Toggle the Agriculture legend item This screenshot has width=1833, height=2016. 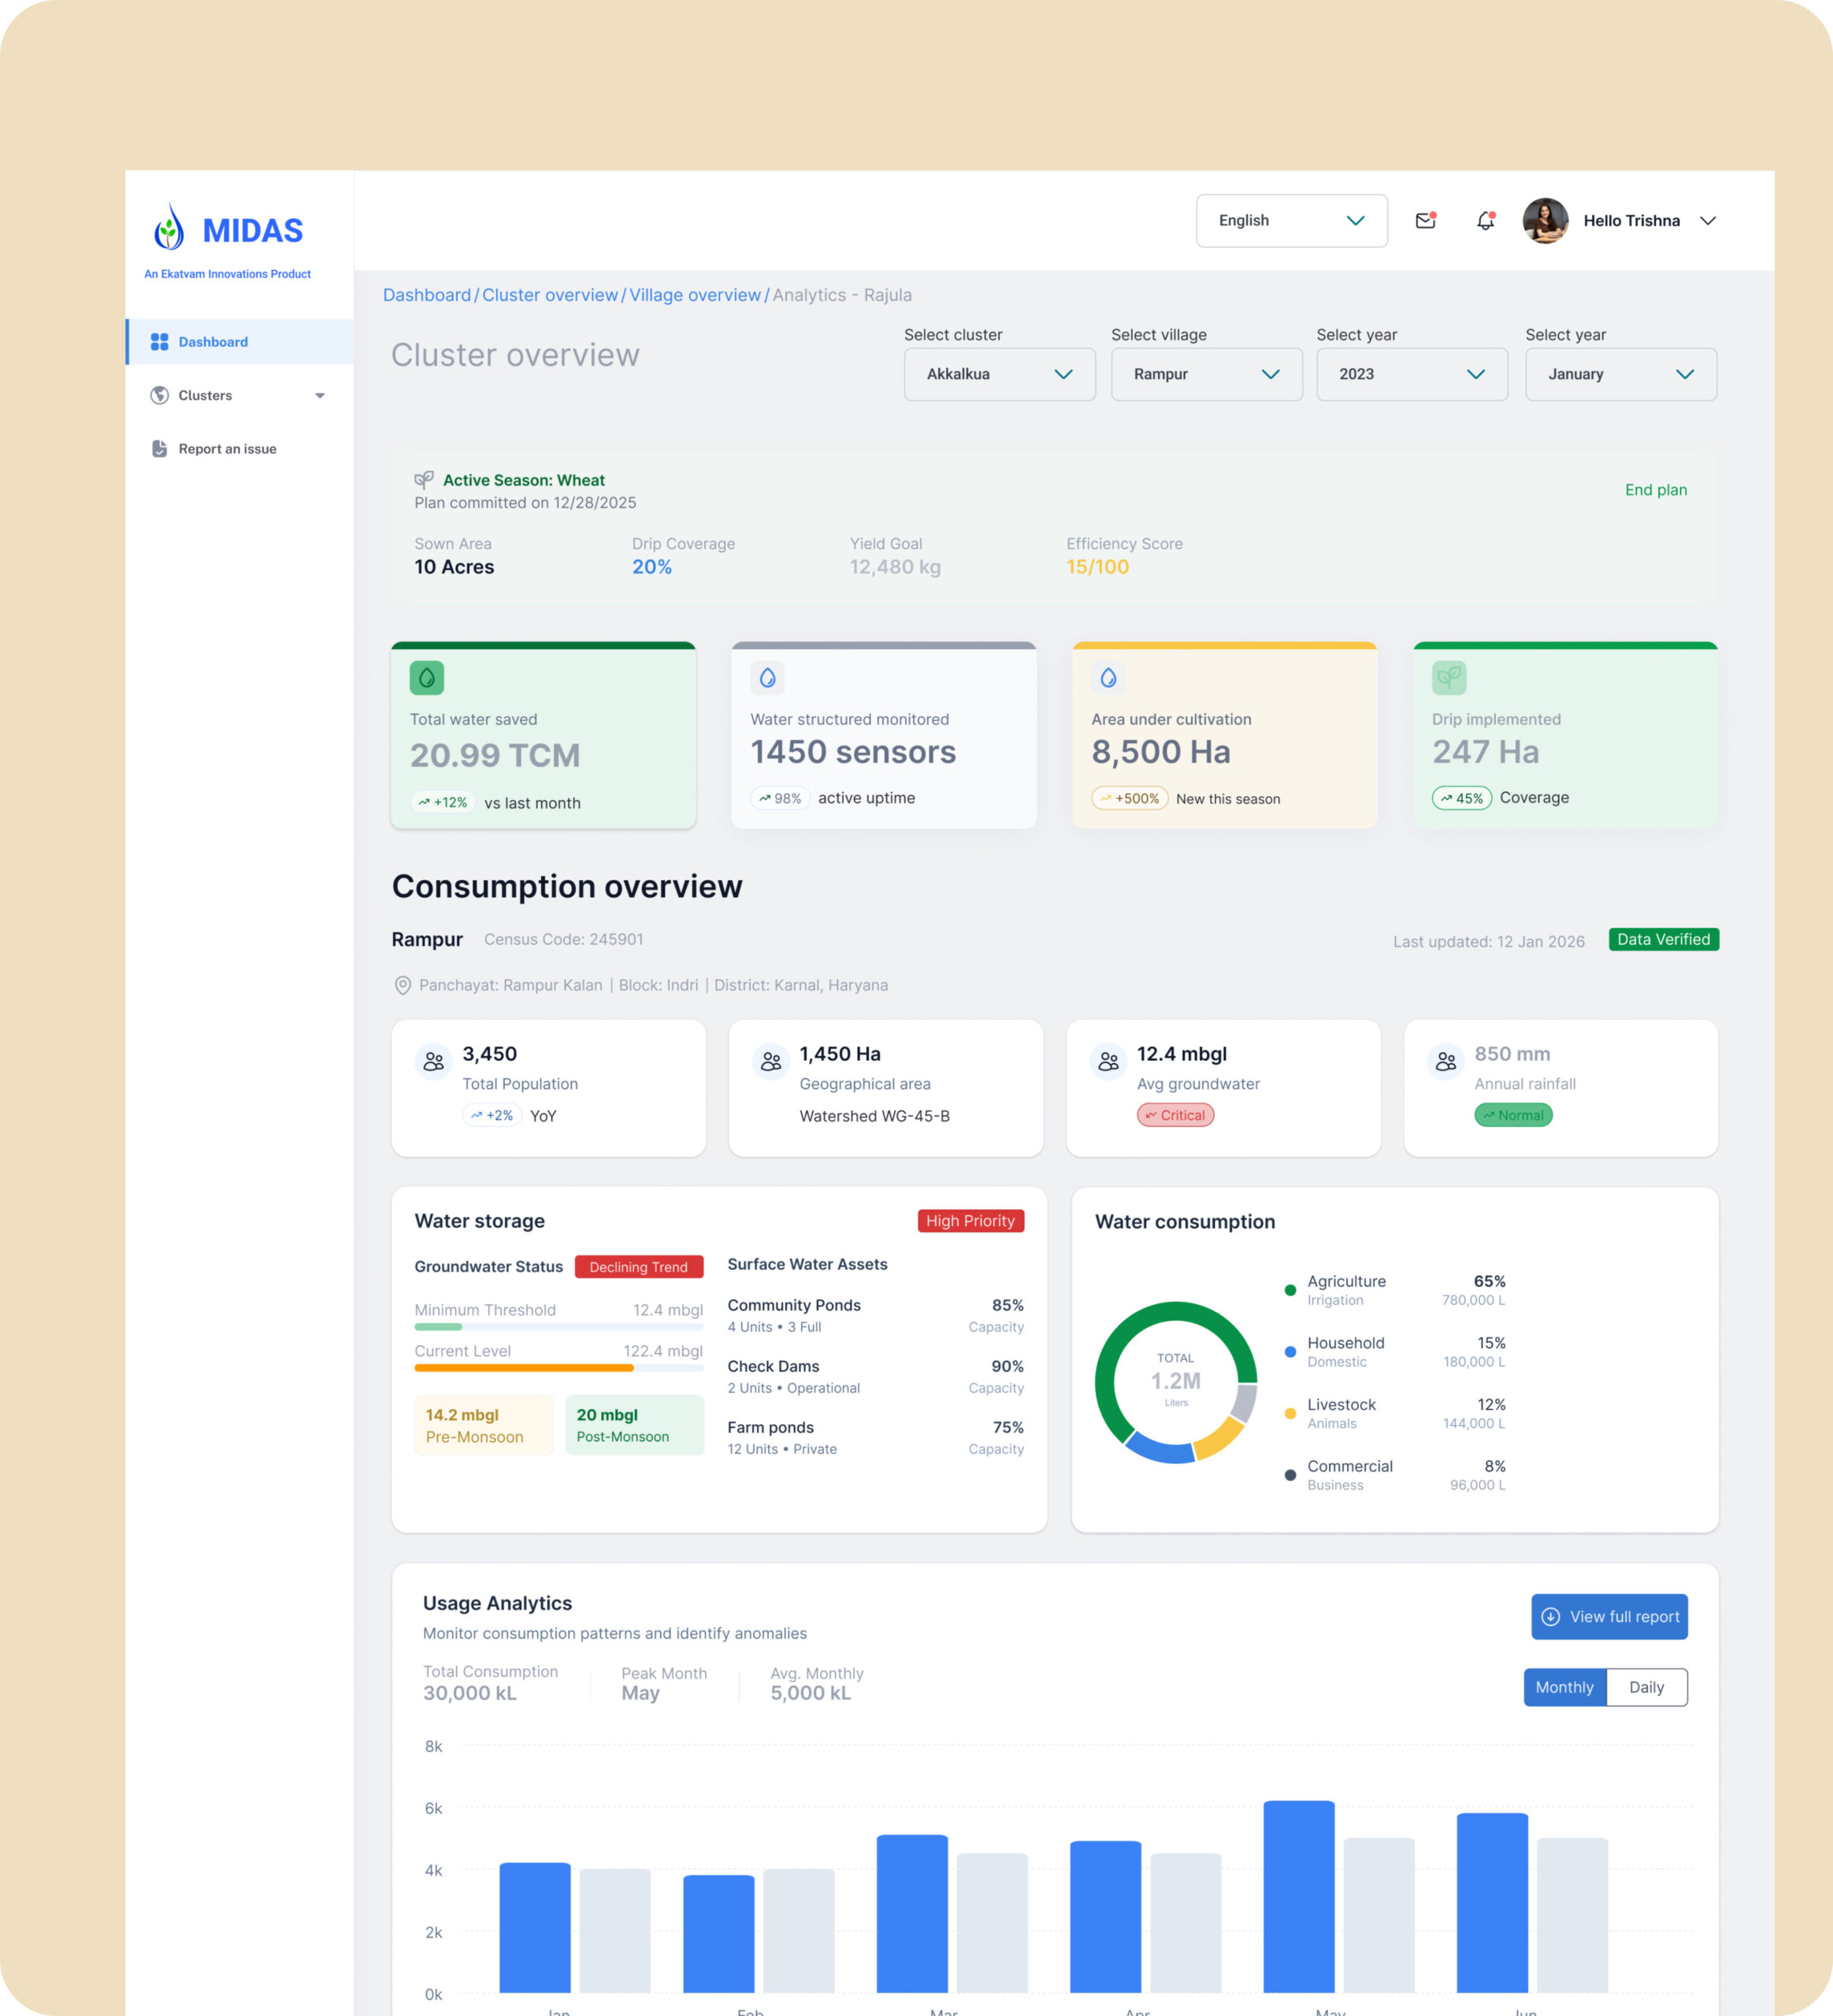[x=1346, y=1282]
